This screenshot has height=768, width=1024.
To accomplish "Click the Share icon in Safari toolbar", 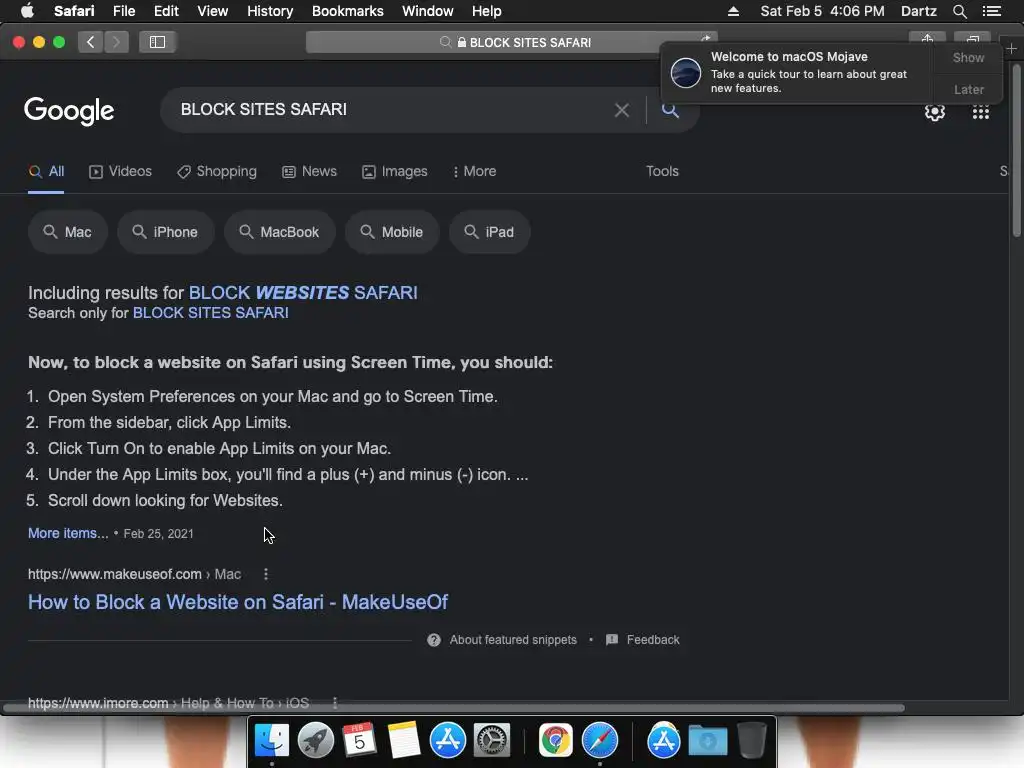I will click(x=927, y=39).
